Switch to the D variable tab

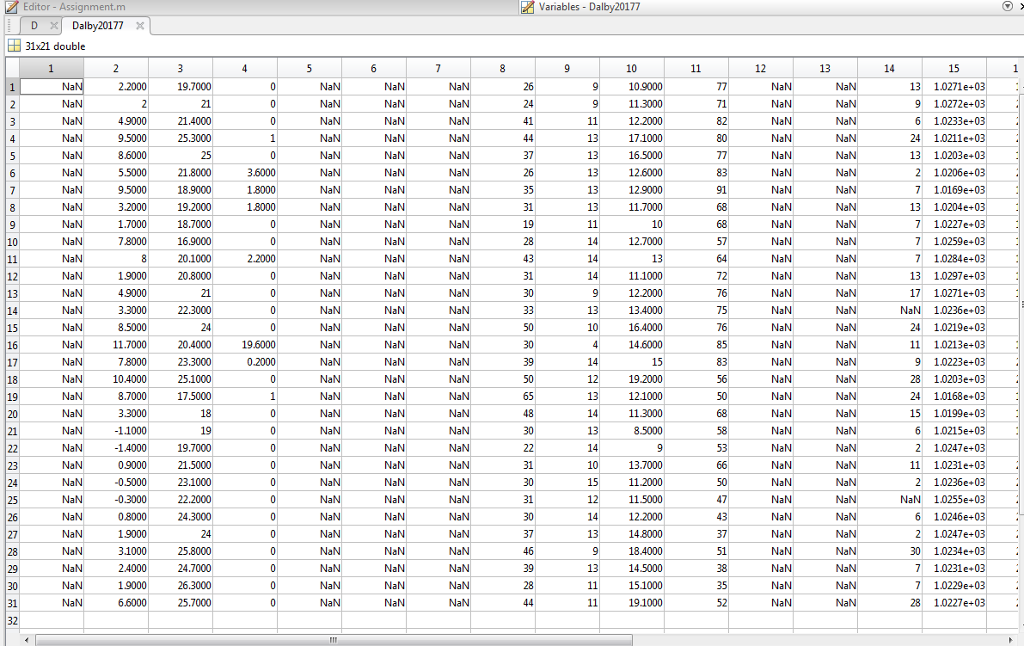pos(34,25)
